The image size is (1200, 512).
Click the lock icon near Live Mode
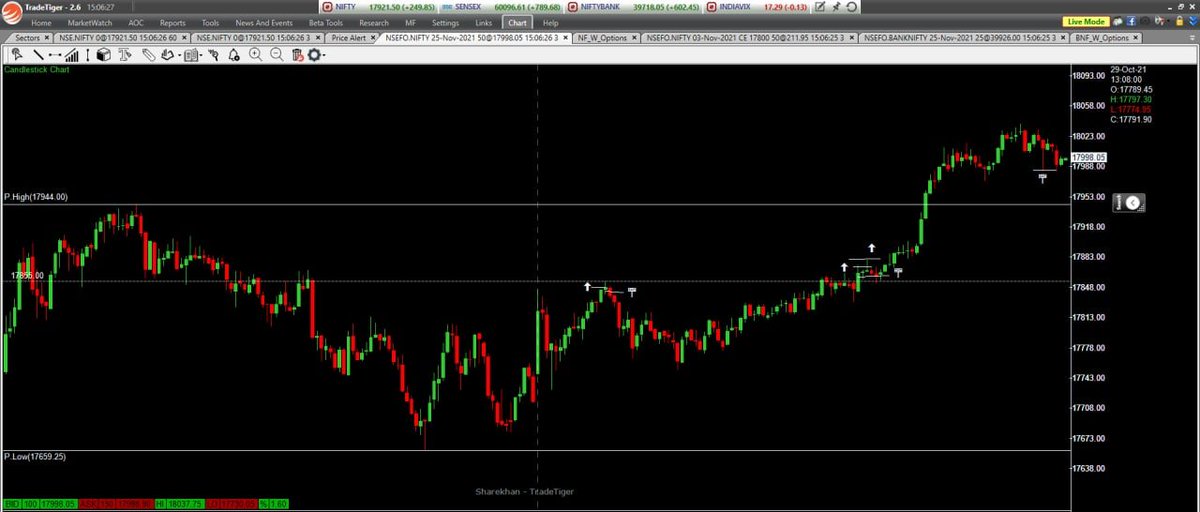click(x=1179, y=22)
